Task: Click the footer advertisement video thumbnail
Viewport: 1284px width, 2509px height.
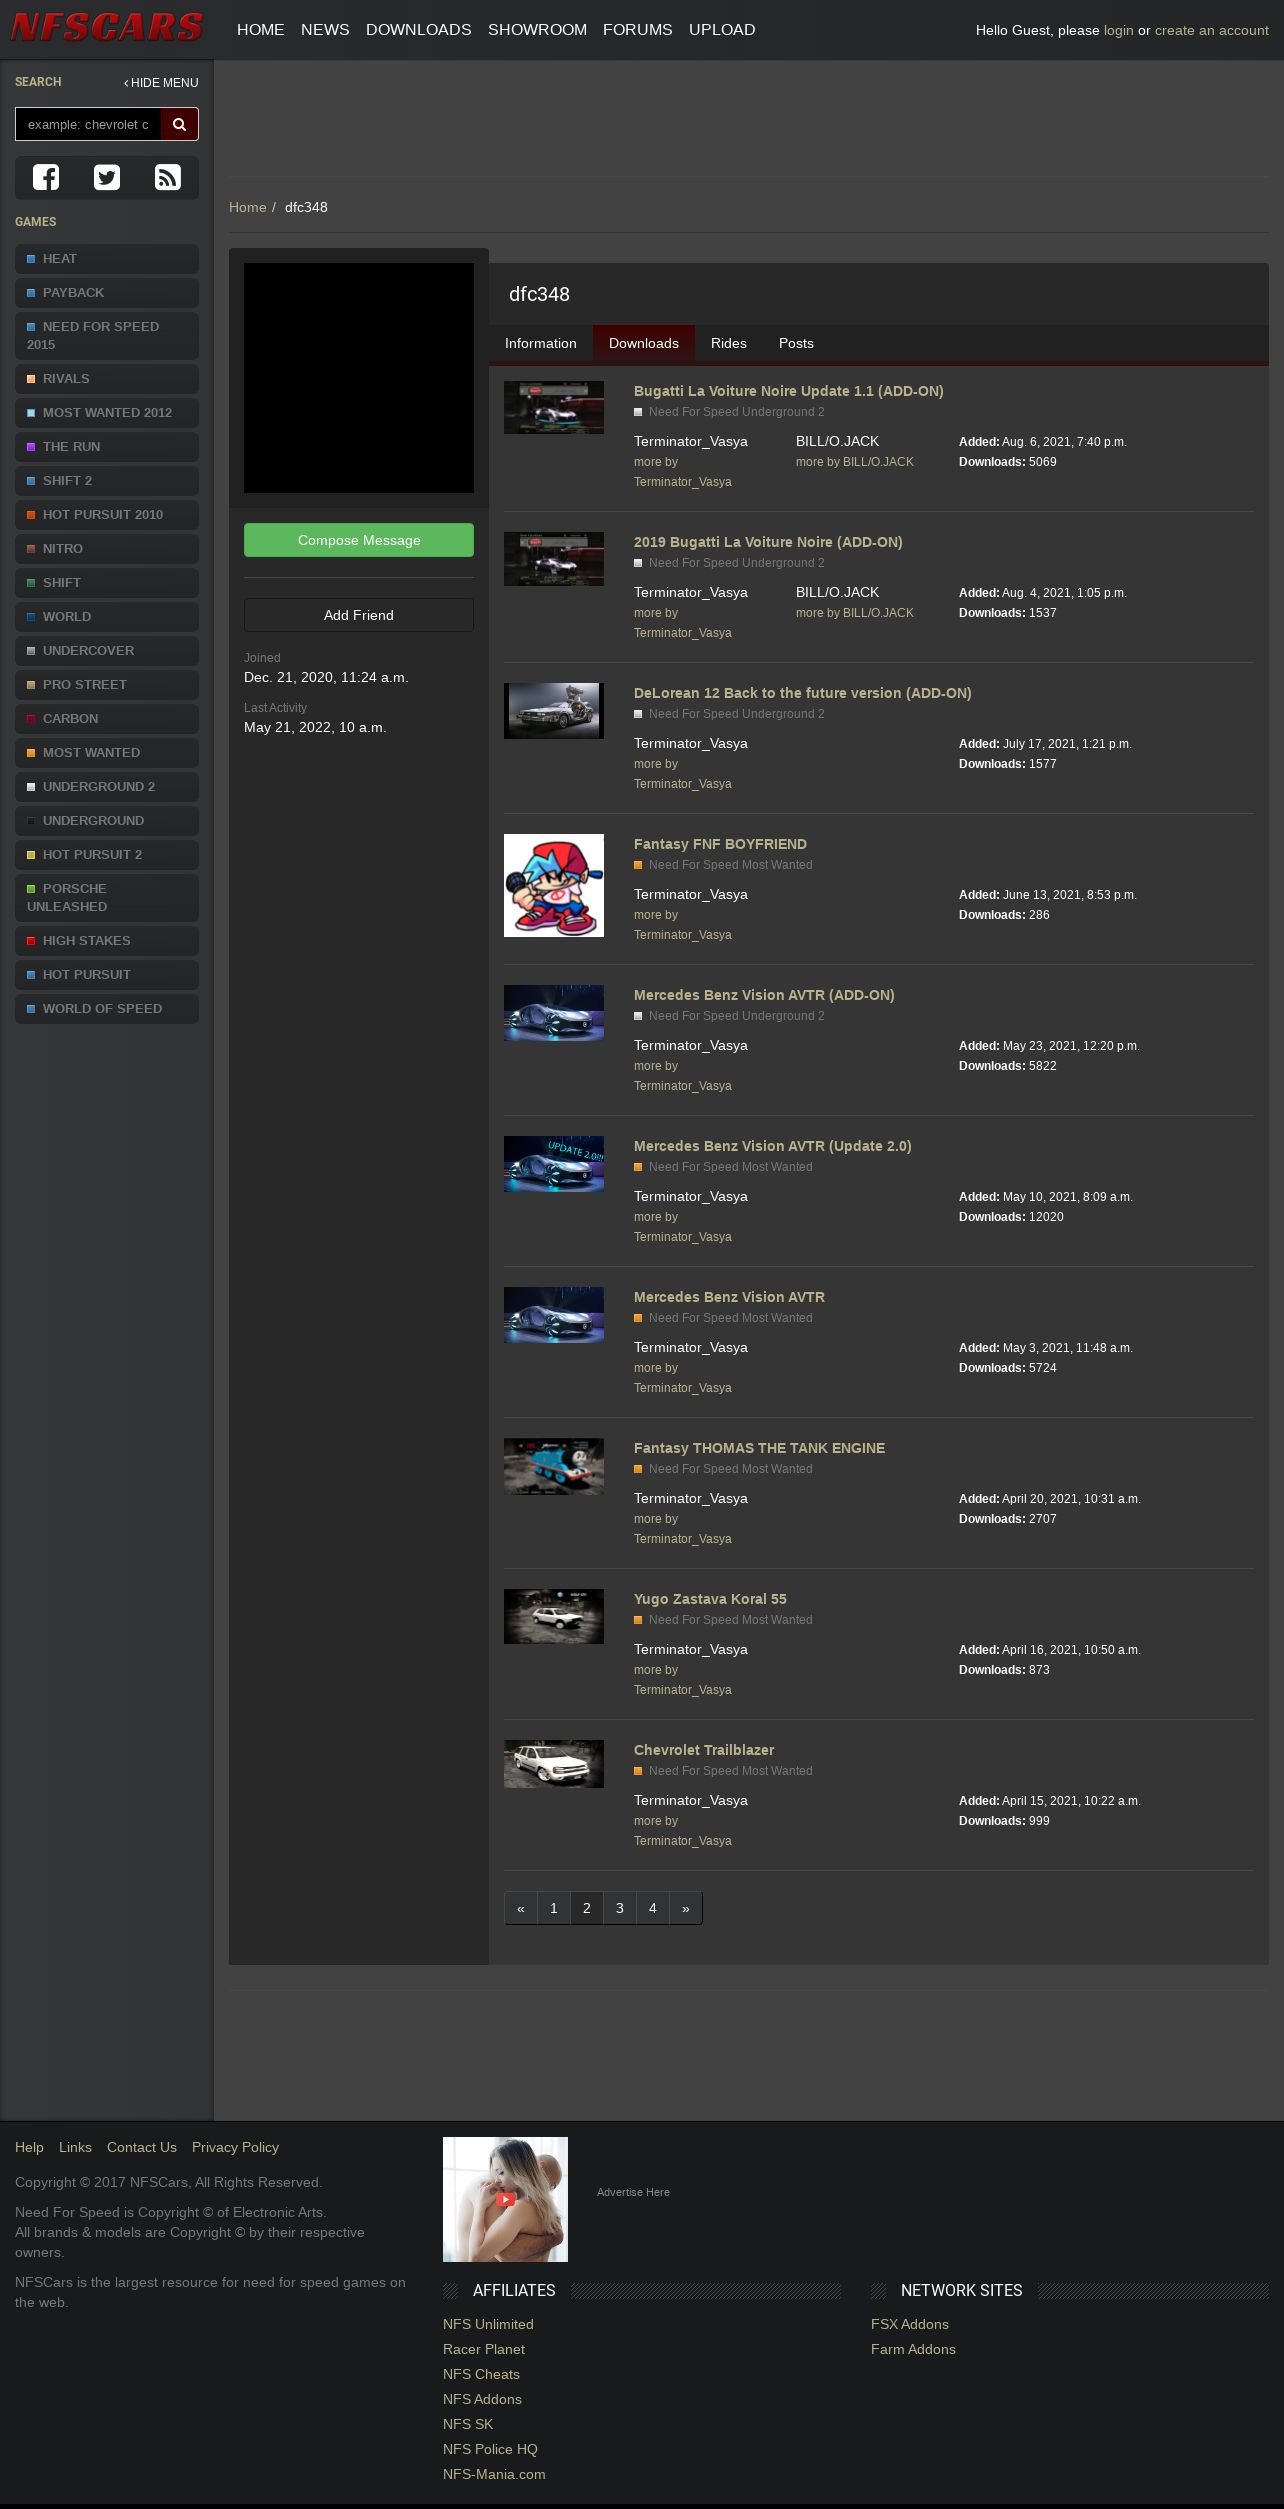Action: click(x=505, y=2199)
